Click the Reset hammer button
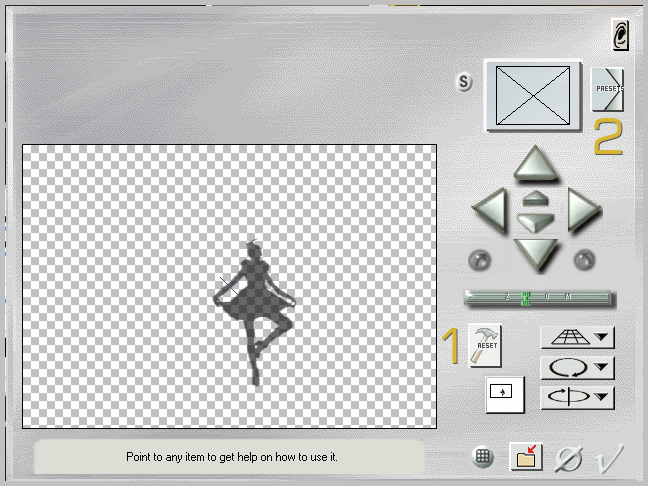The image size is (648, 486). tap(485, 345)
